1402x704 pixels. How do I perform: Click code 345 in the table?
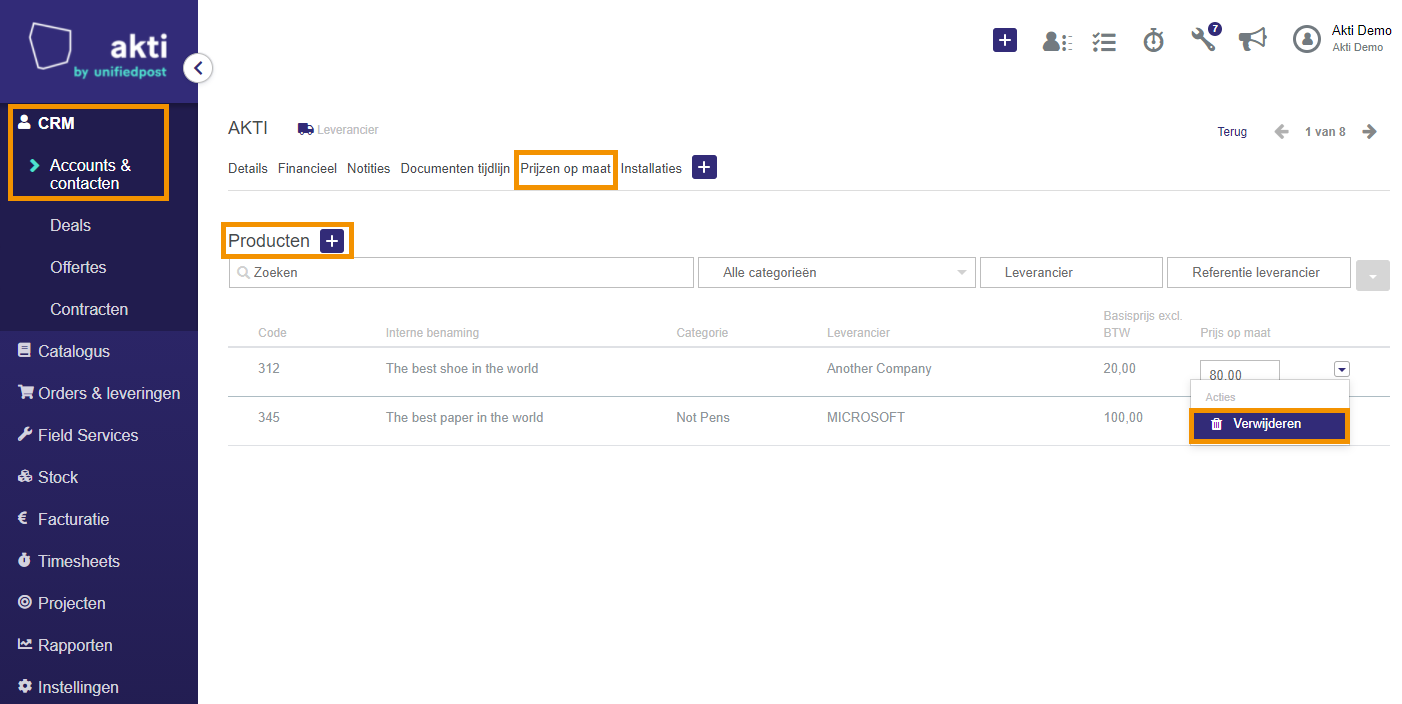point(269,418)
